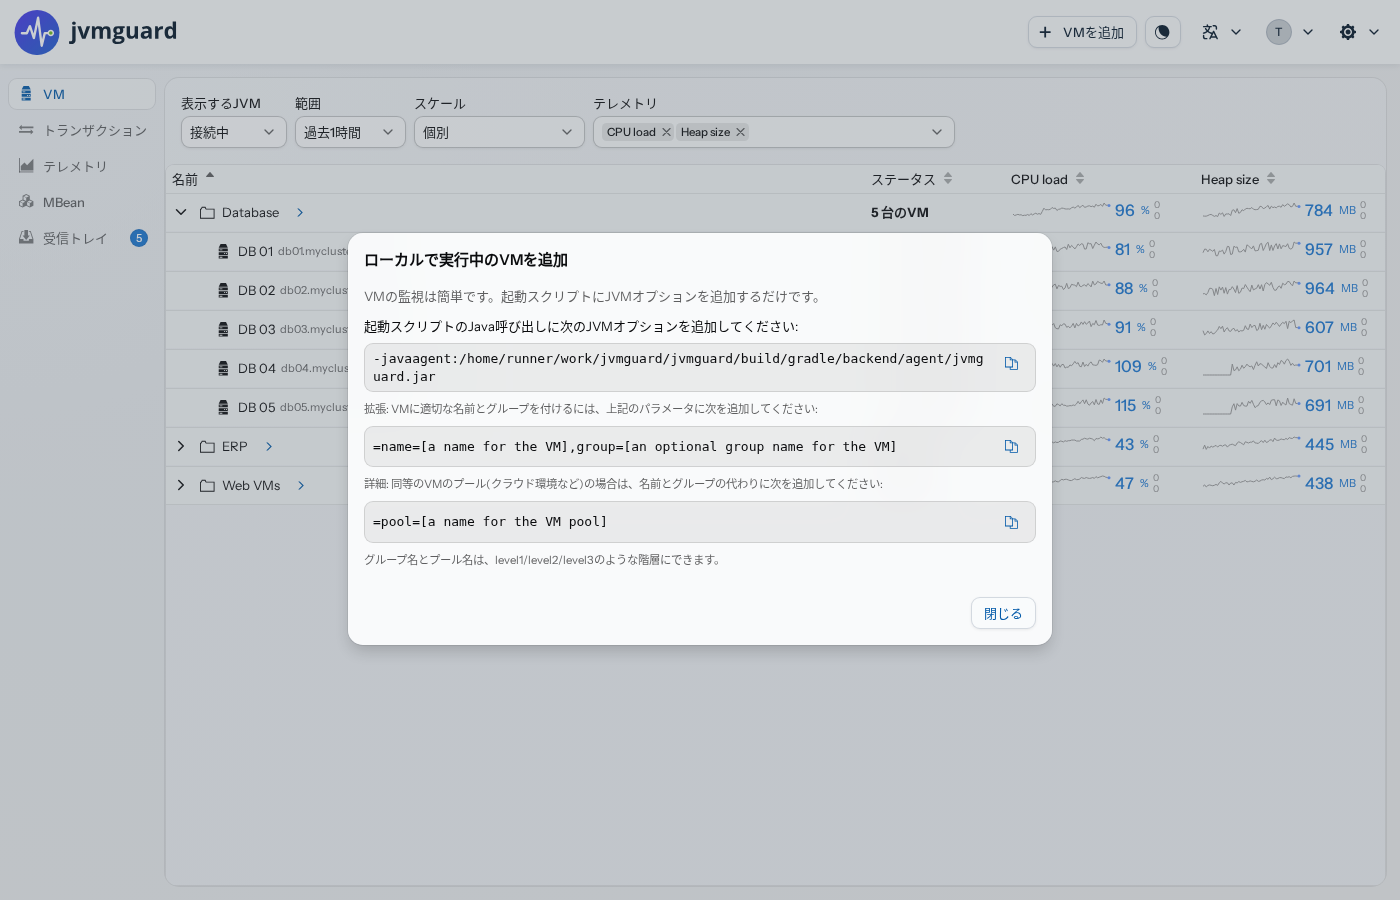Open Database group details arrow
Image resolution: width=1400 pixels, height=900 pixels.
pos(300,213)
